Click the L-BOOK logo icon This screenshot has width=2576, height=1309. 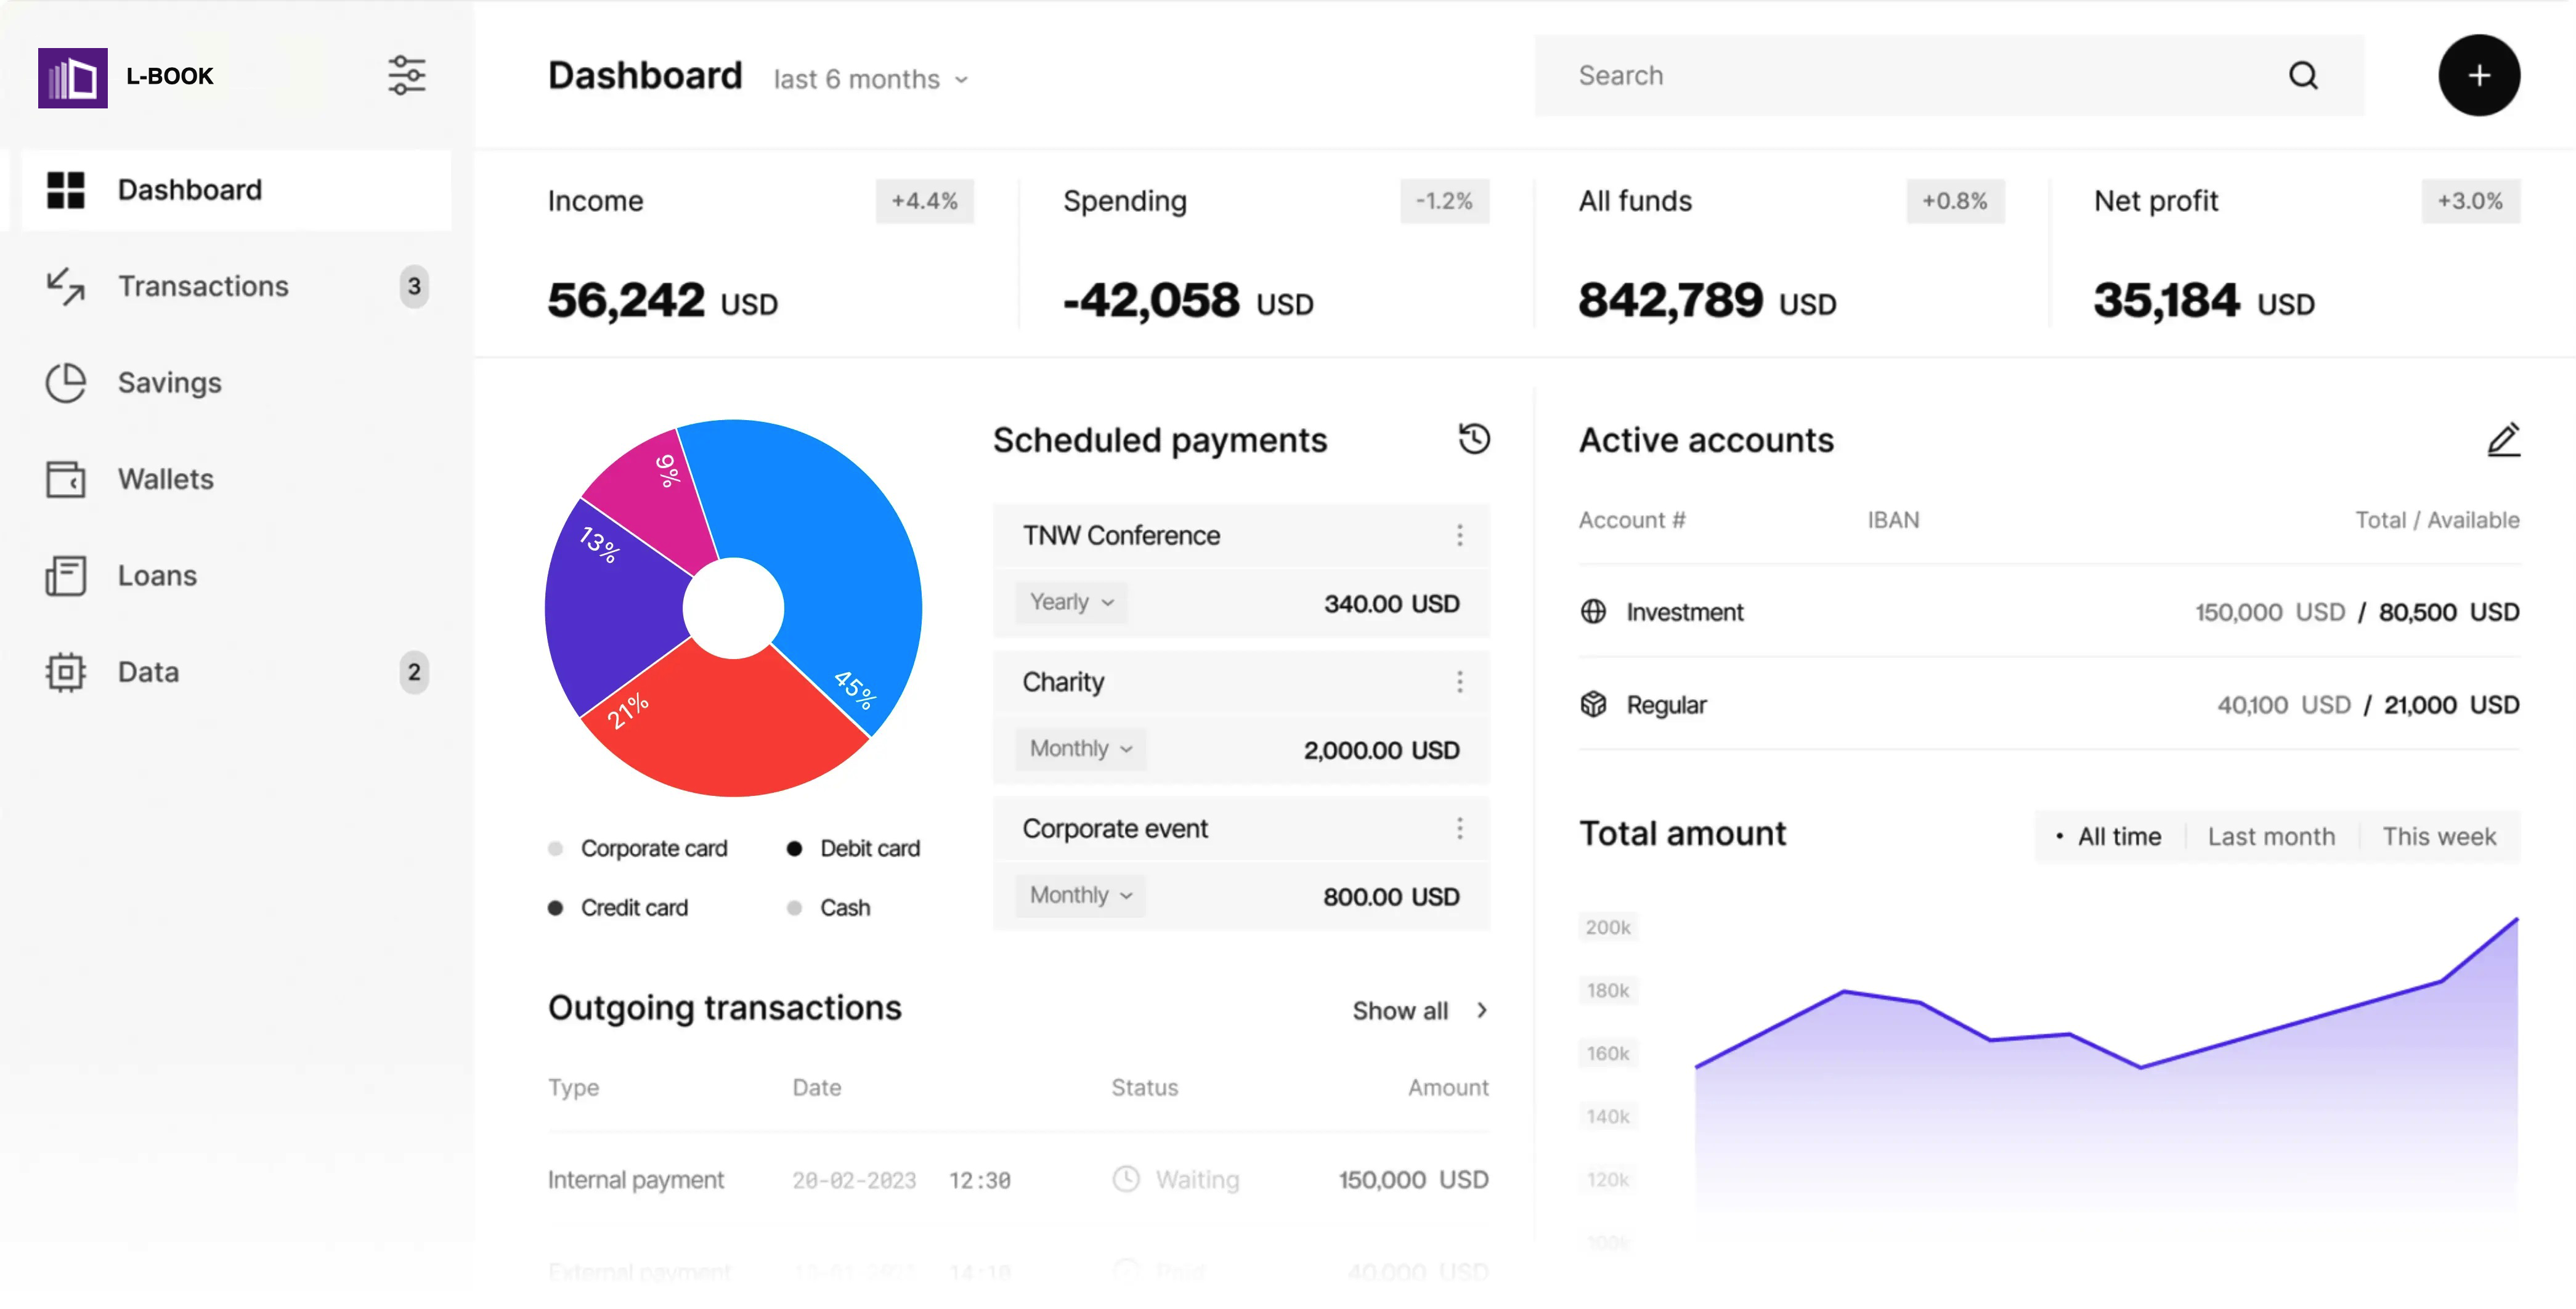pyautogui.click(x=72, y=77)
